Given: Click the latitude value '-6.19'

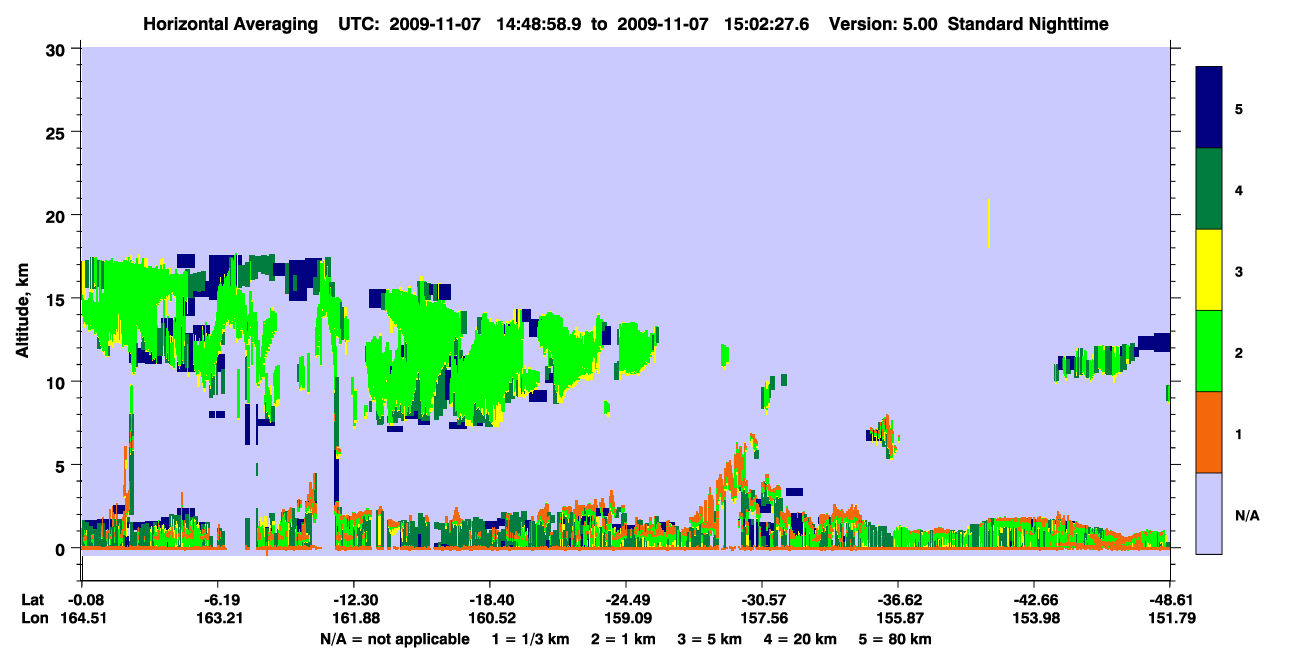Looking at the screenshot, I should click(x=217, y=600).
